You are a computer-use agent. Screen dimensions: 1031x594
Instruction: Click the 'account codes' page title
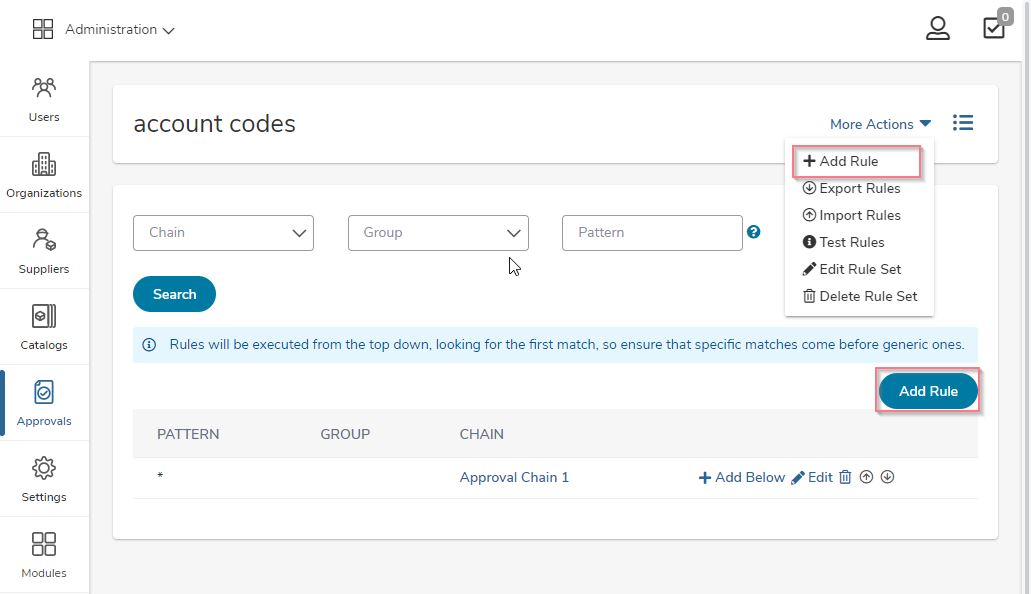coord(214,124)
